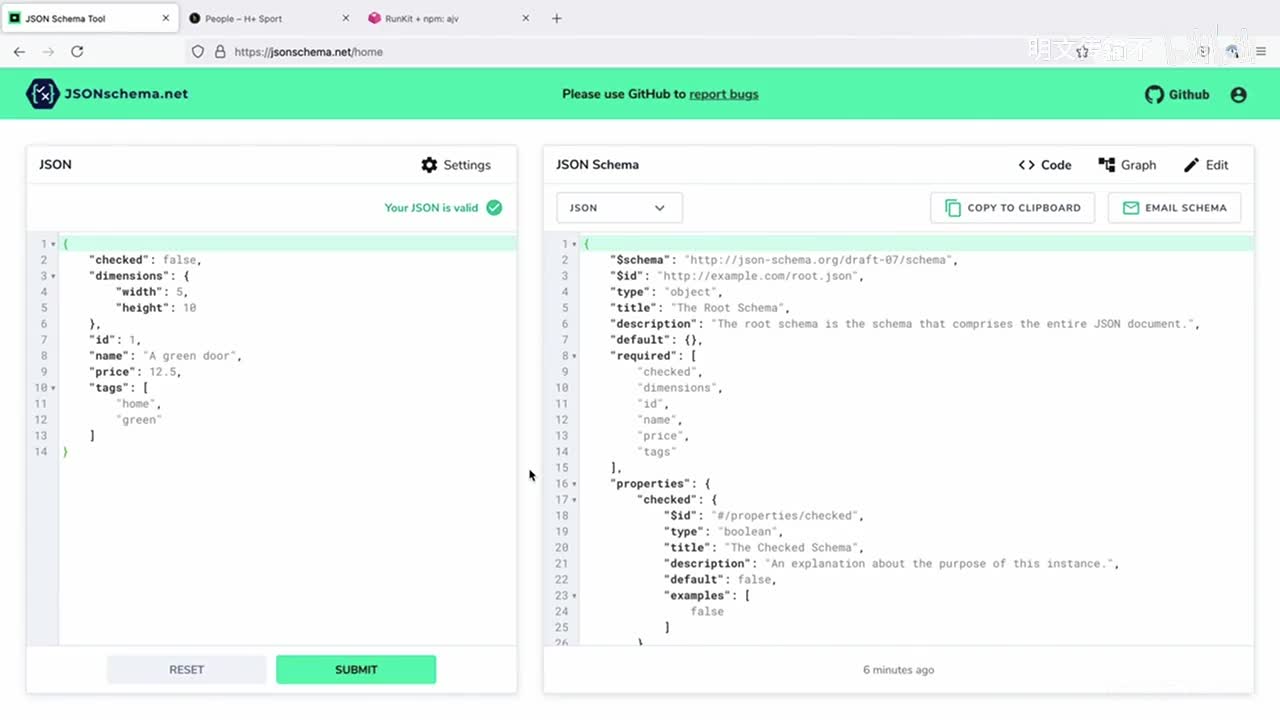
Task: Collapse the tags array in JSON editor
Action: tap(53, 388)
